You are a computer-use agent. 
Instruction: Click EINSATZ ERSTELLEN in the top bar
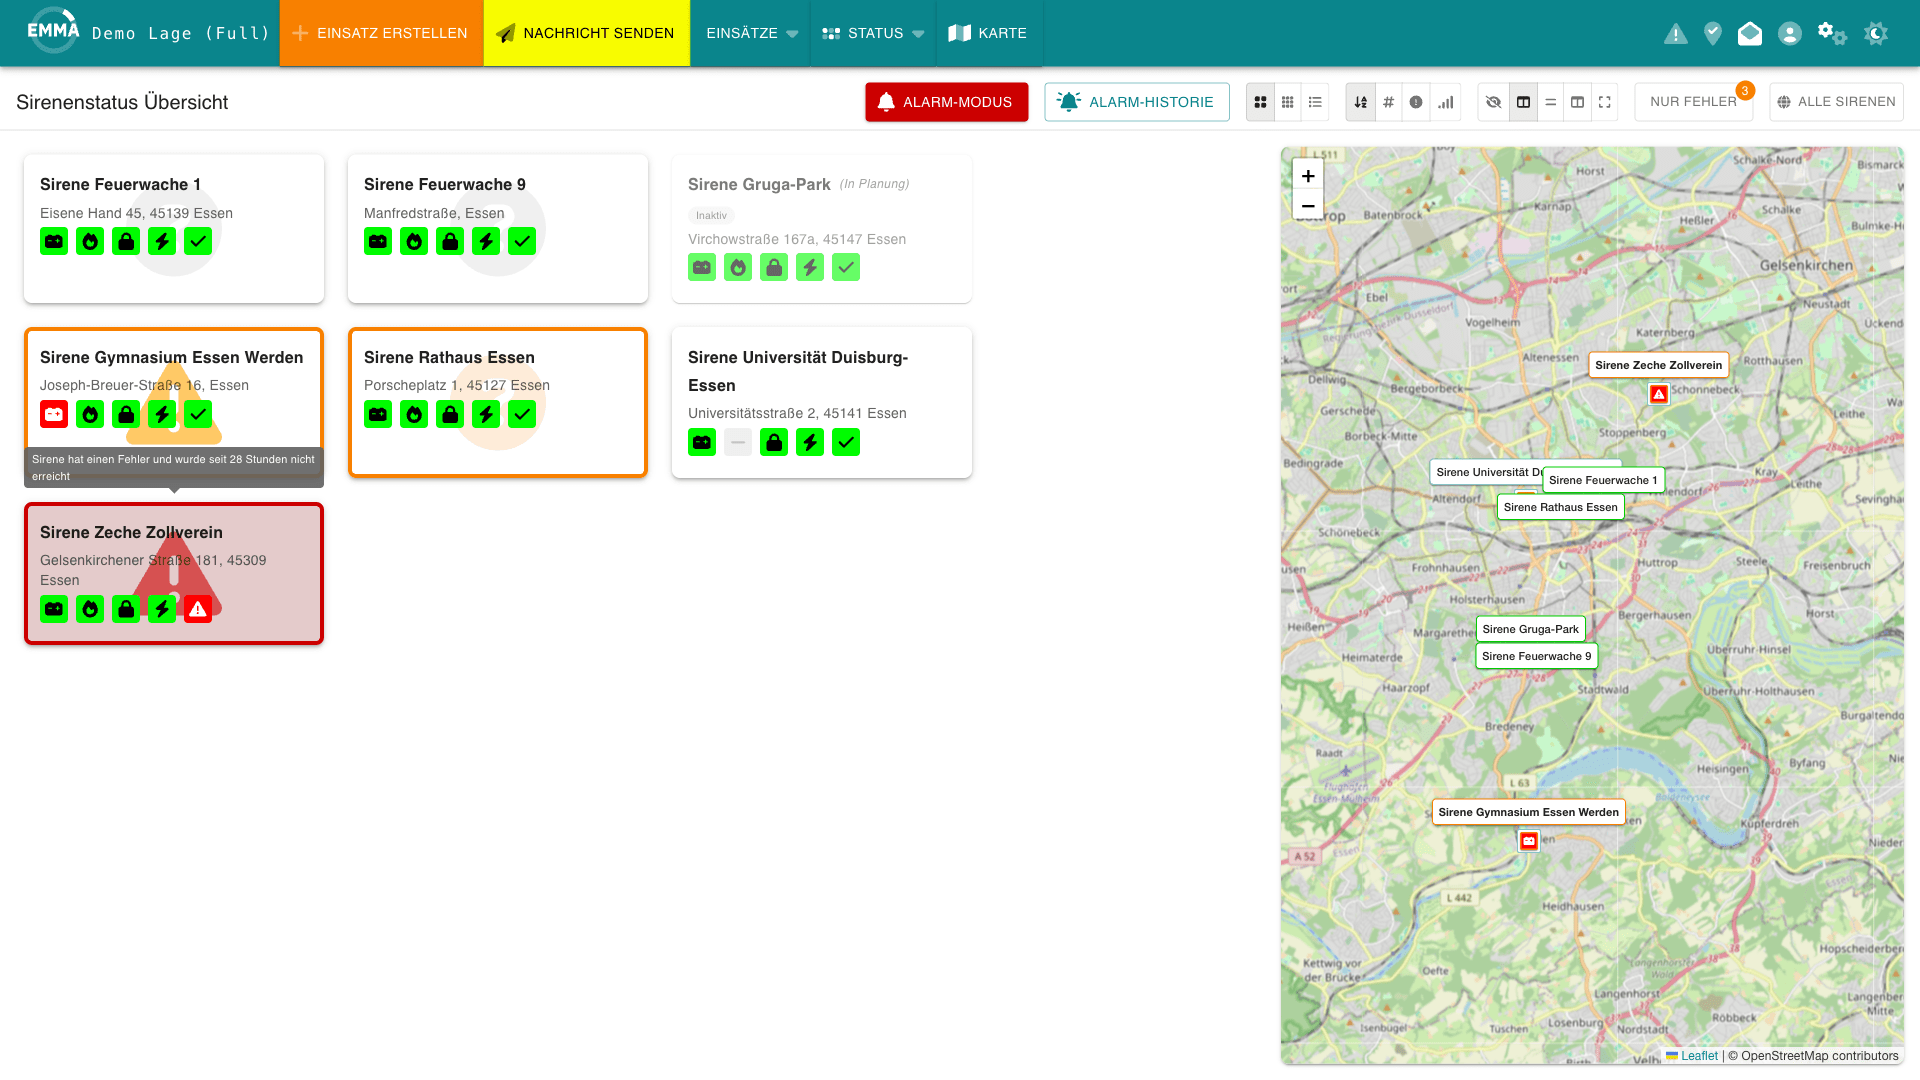coord(381,33)
